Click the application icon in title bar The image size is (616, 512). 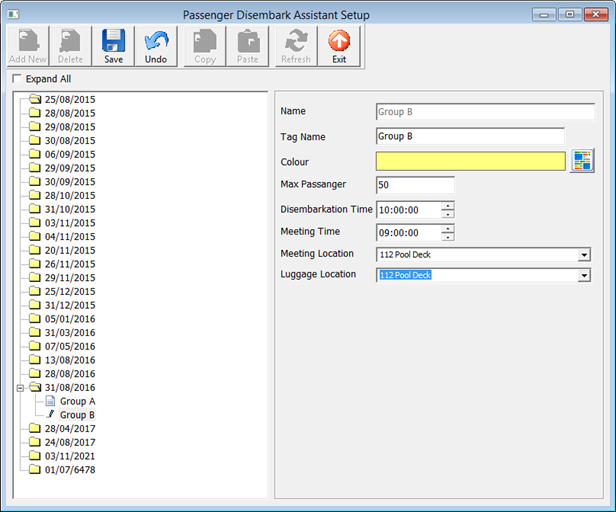click(13, 15)
